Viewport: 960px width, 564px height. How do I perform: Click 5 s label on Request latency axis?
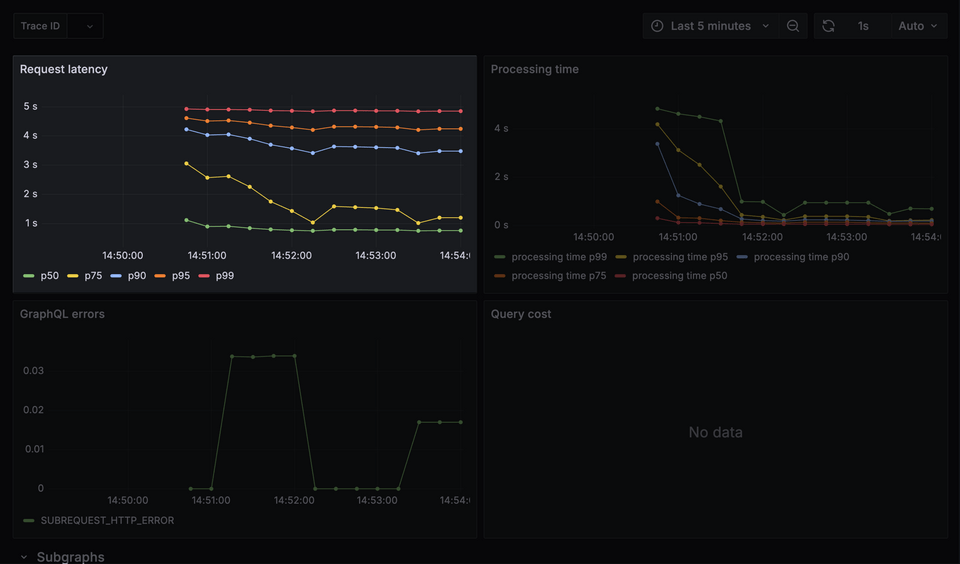pos(31,106)
